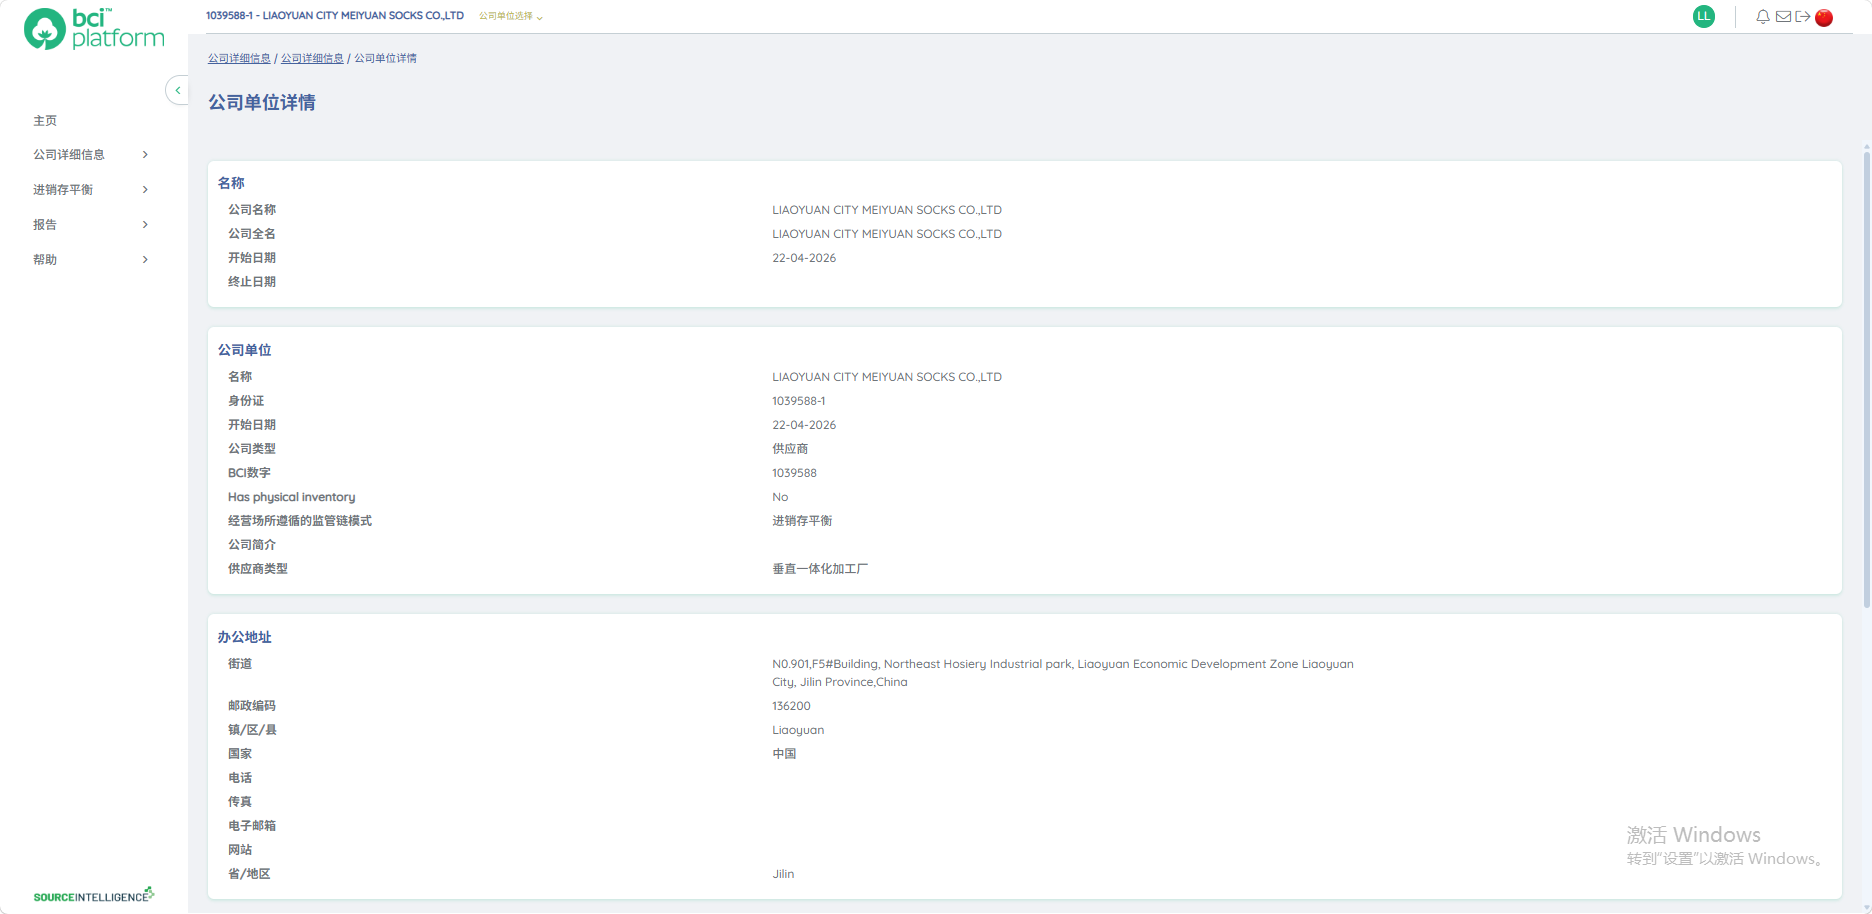The height and width of the screenshot is (914, 1872).
Task: Click the 公司简介 label
Action: (252, 545)
